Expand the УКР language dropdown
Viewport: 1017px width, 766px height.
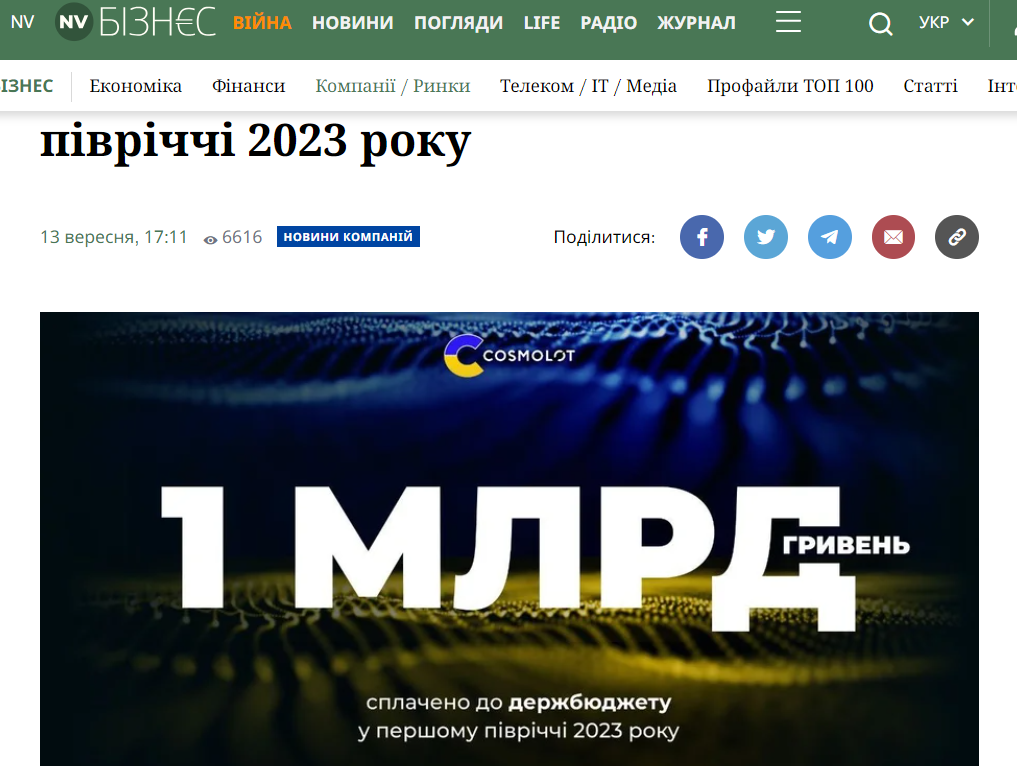click(x=946, y=23)
